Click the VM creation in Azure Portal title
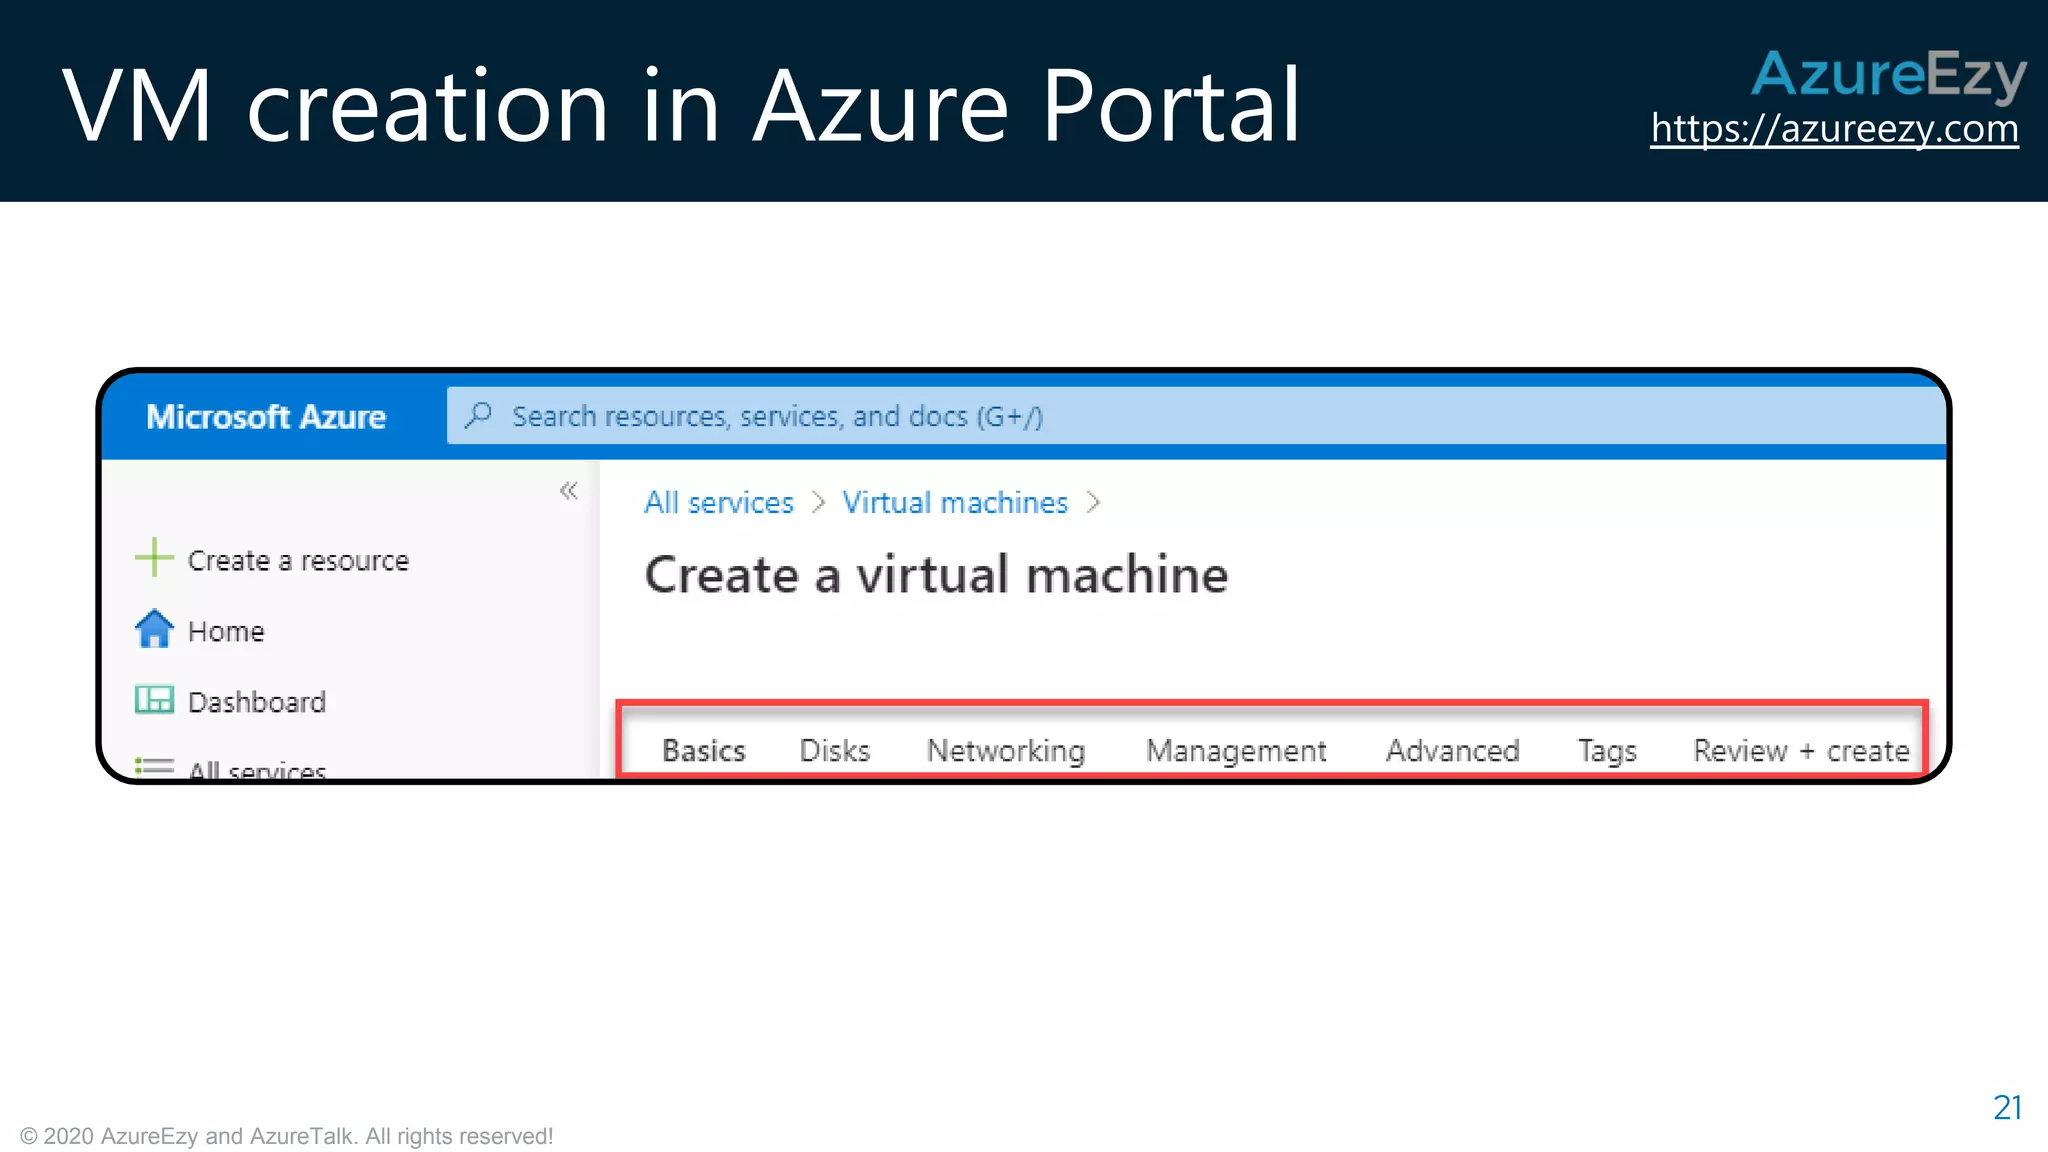2048x1152 pixels. [681, 104]
